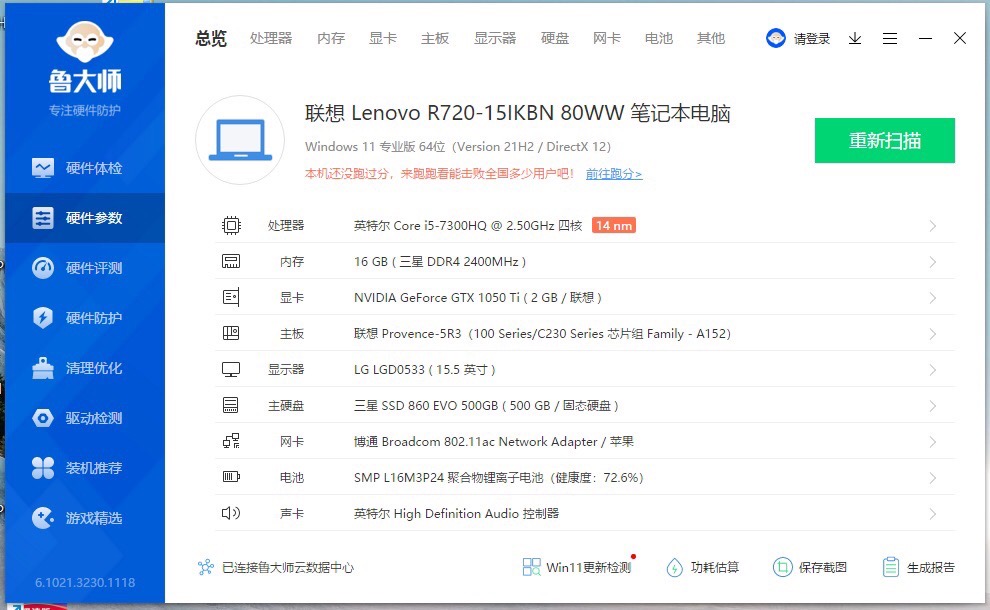Open the hamburger menu icon
This screenshot has width=990, height=610.
coord(890,39)
